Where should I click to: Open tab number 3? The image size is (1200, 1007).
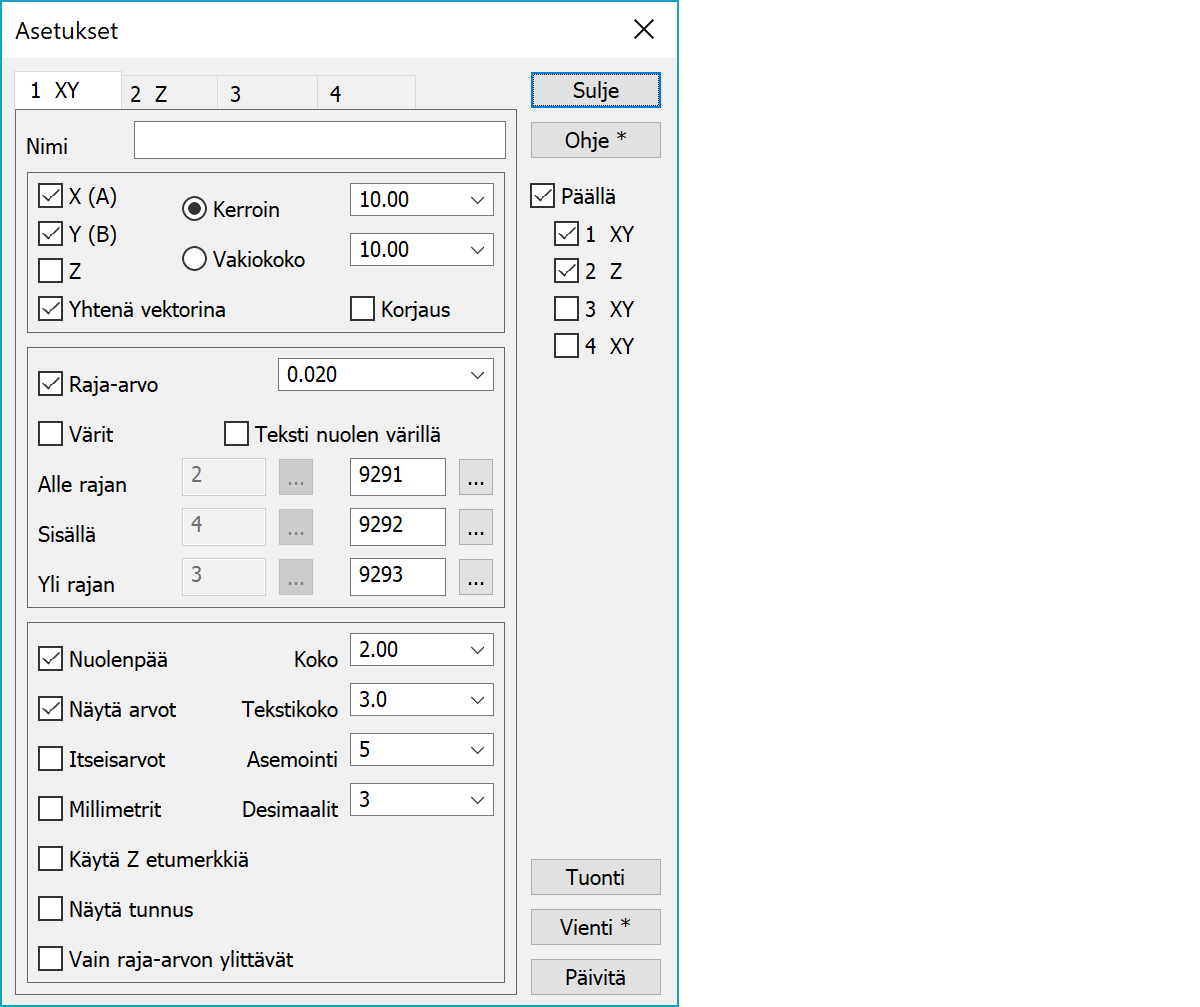(266, 94)
